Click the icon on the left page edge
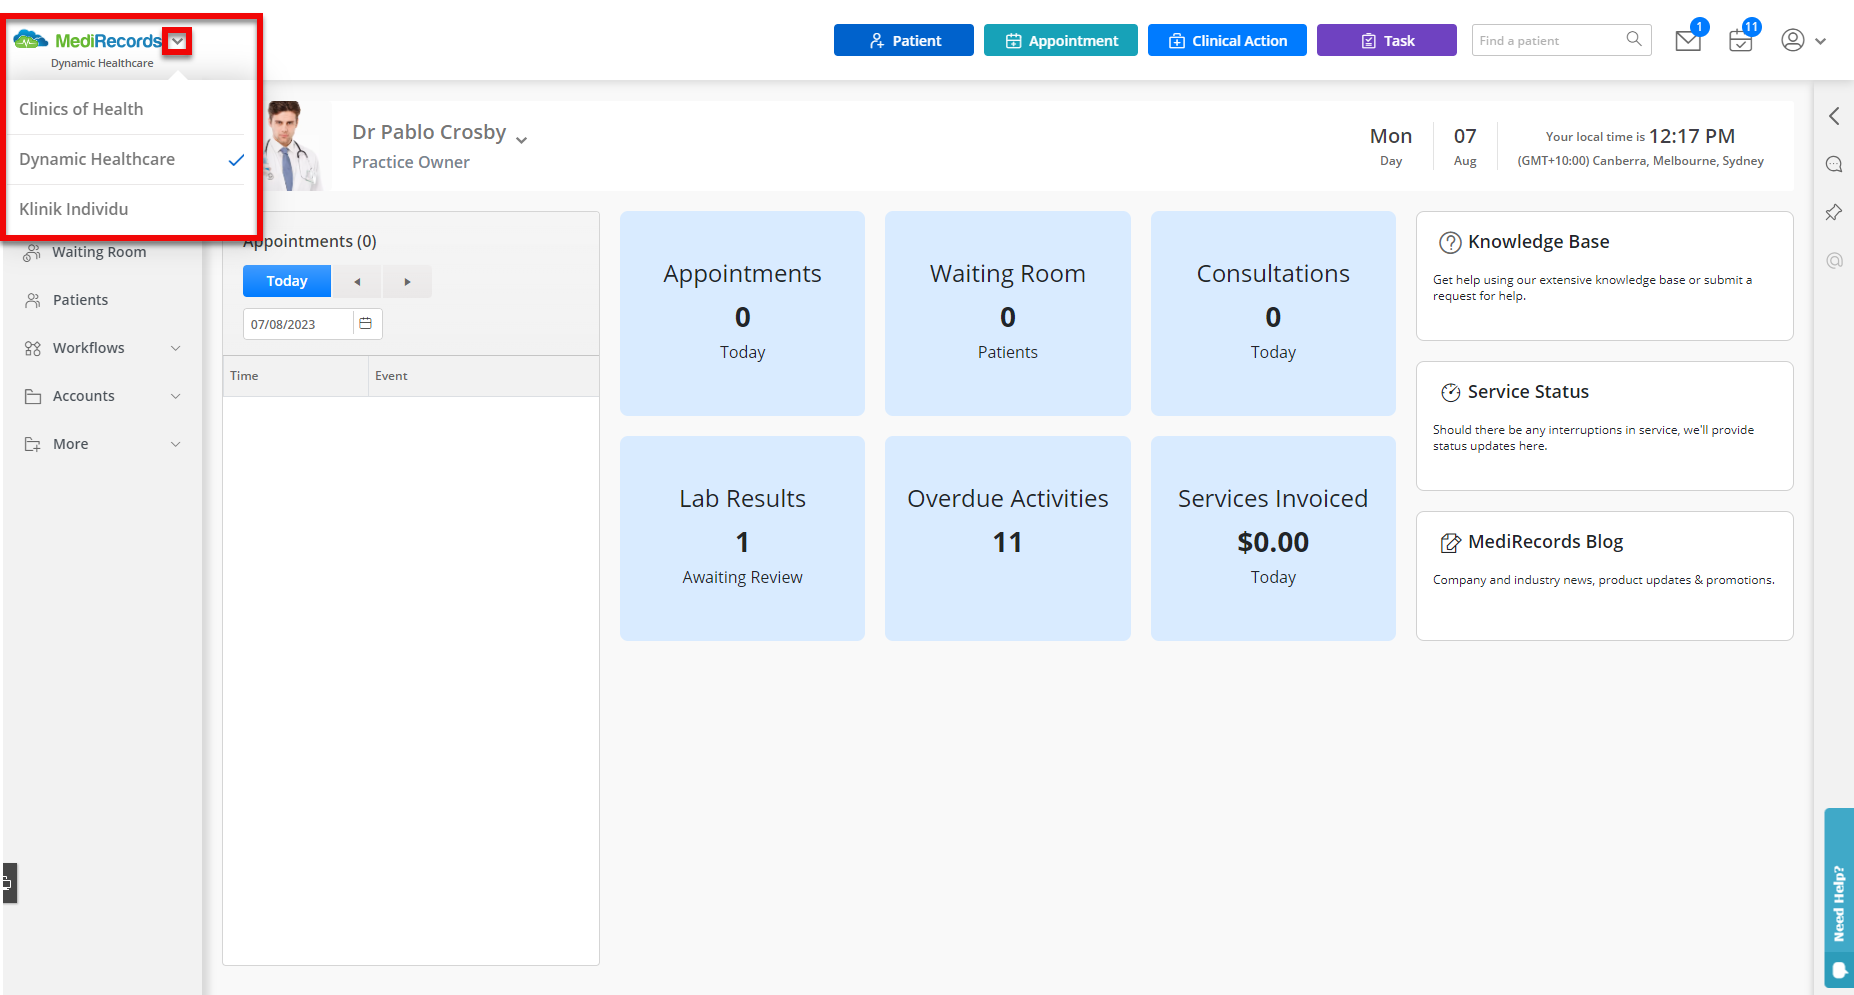 point(8,883)
